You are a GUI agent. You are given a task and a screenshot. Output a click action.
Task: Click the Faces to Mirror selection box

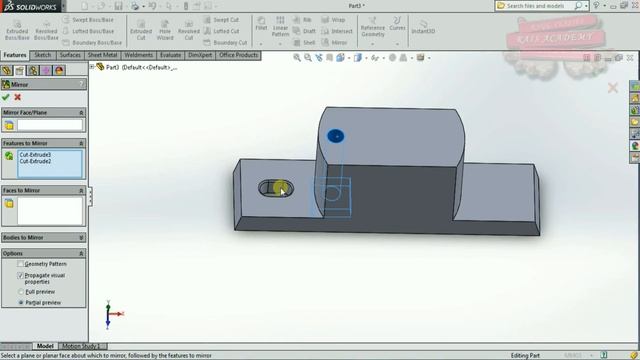click(x=50, y=211)
